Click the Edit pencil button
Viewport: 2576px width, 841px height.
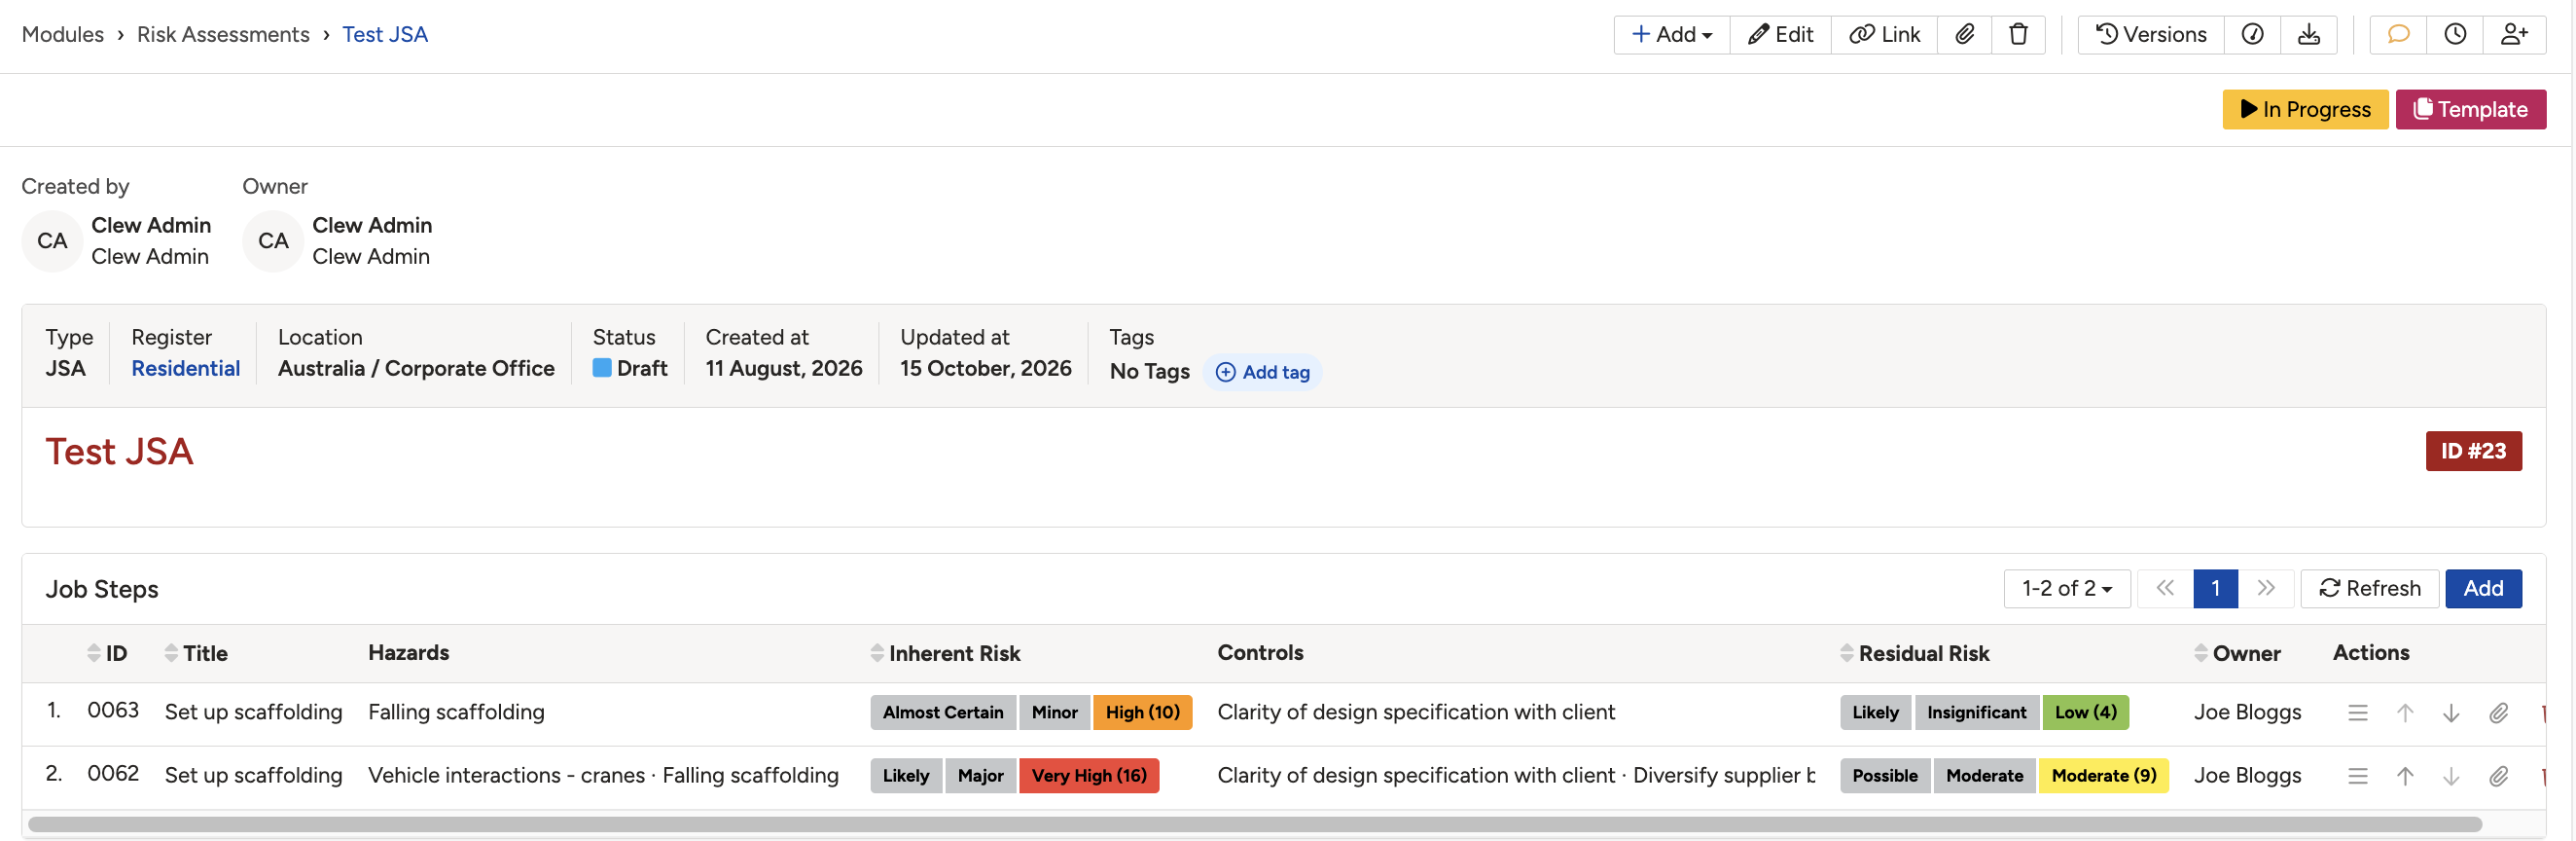(x=1780, y=35)
